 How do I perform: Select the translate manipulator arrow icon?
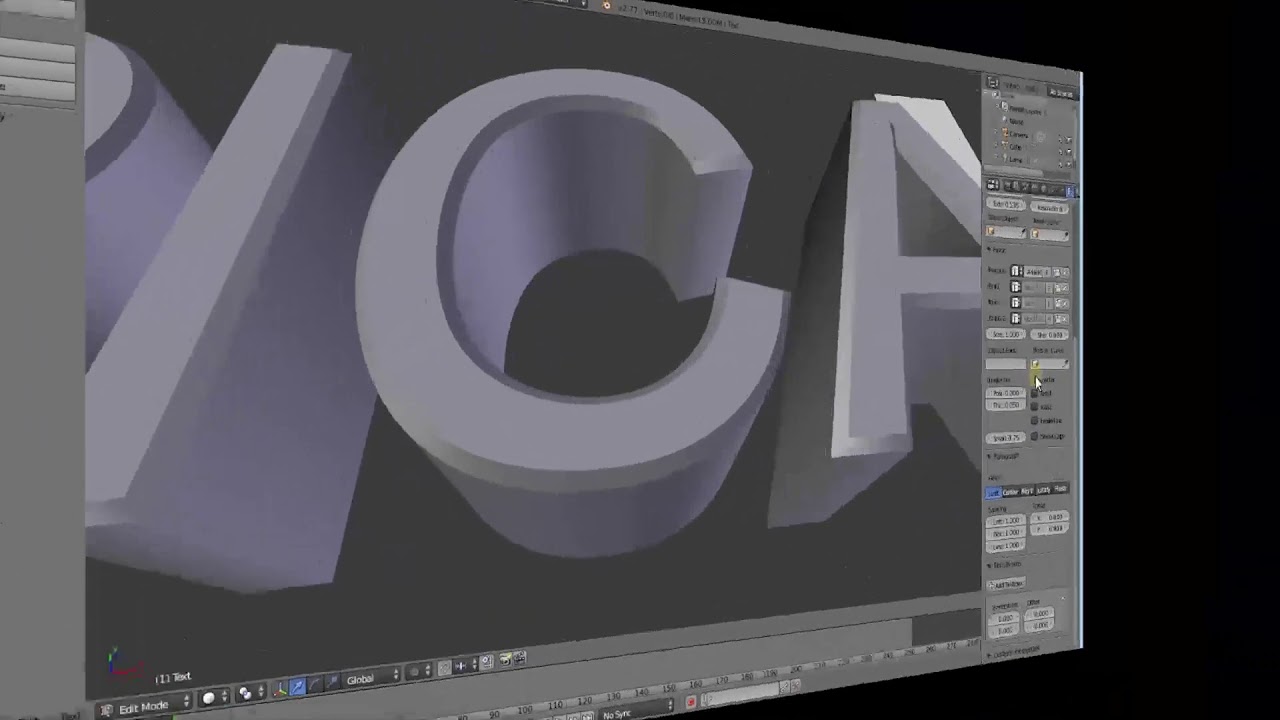(x=298, y=687)
